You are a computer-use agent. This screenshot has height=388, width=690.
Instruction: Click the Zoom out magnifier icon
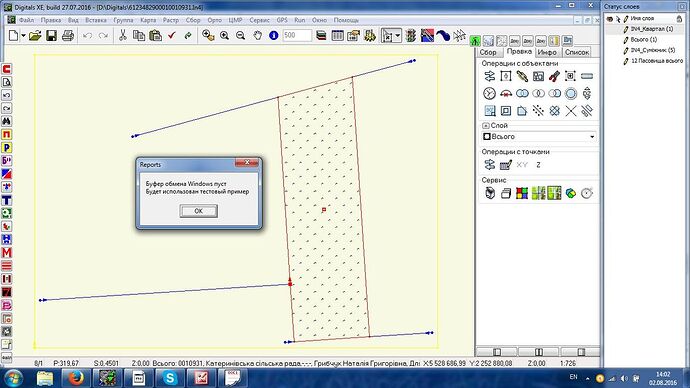point(240,36)
